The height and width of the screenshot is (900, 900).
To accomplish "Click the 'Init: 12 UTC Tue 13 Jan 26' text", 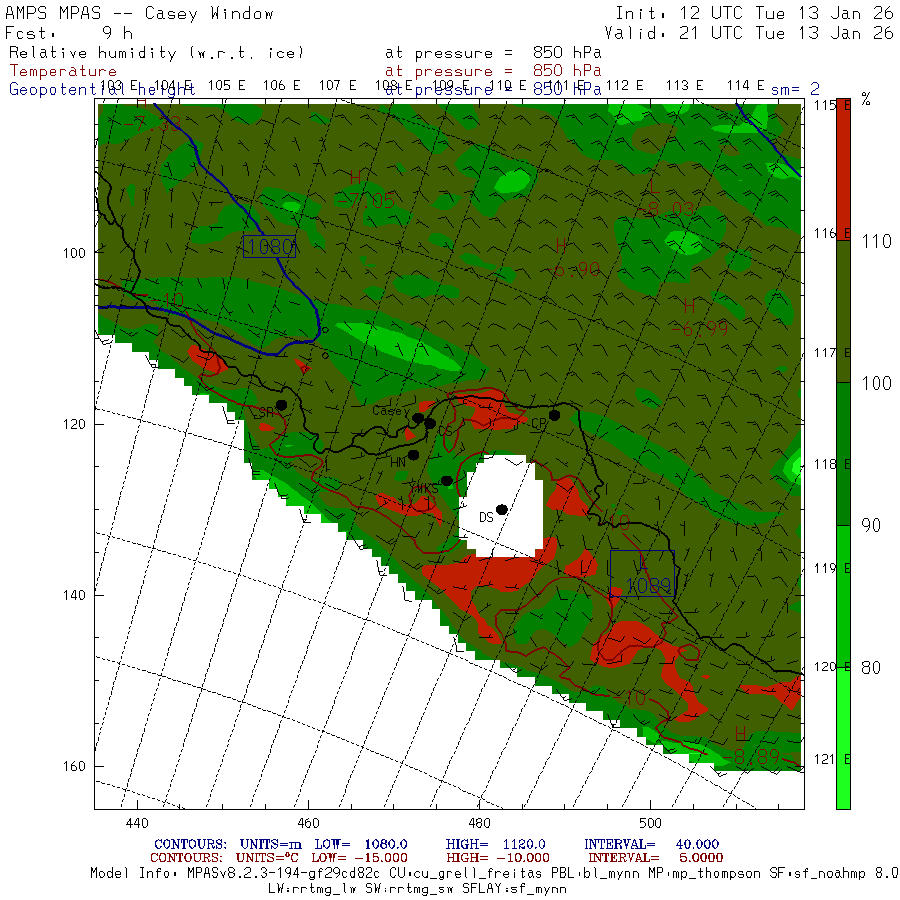I will pyautogui.click(x=754, y=13).
